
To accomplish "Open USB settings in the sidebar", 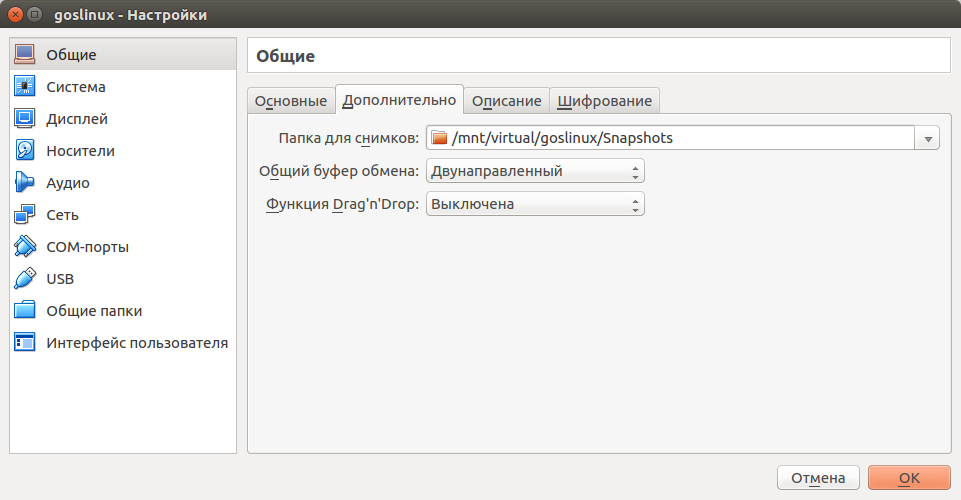I will pos(123,279).
